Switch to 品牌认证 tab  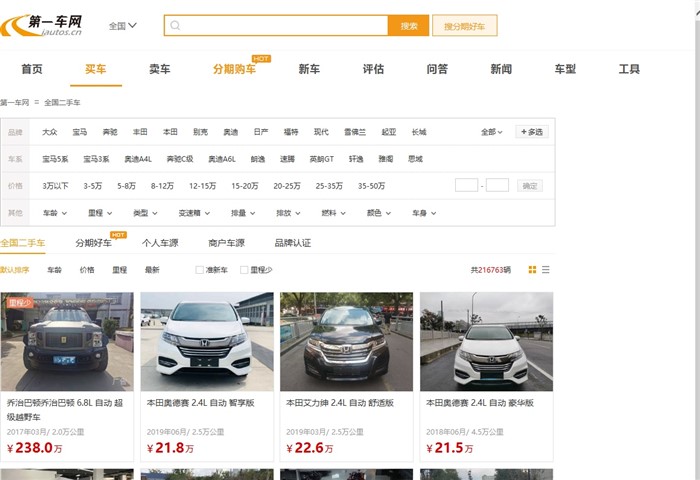coord(293,243)
